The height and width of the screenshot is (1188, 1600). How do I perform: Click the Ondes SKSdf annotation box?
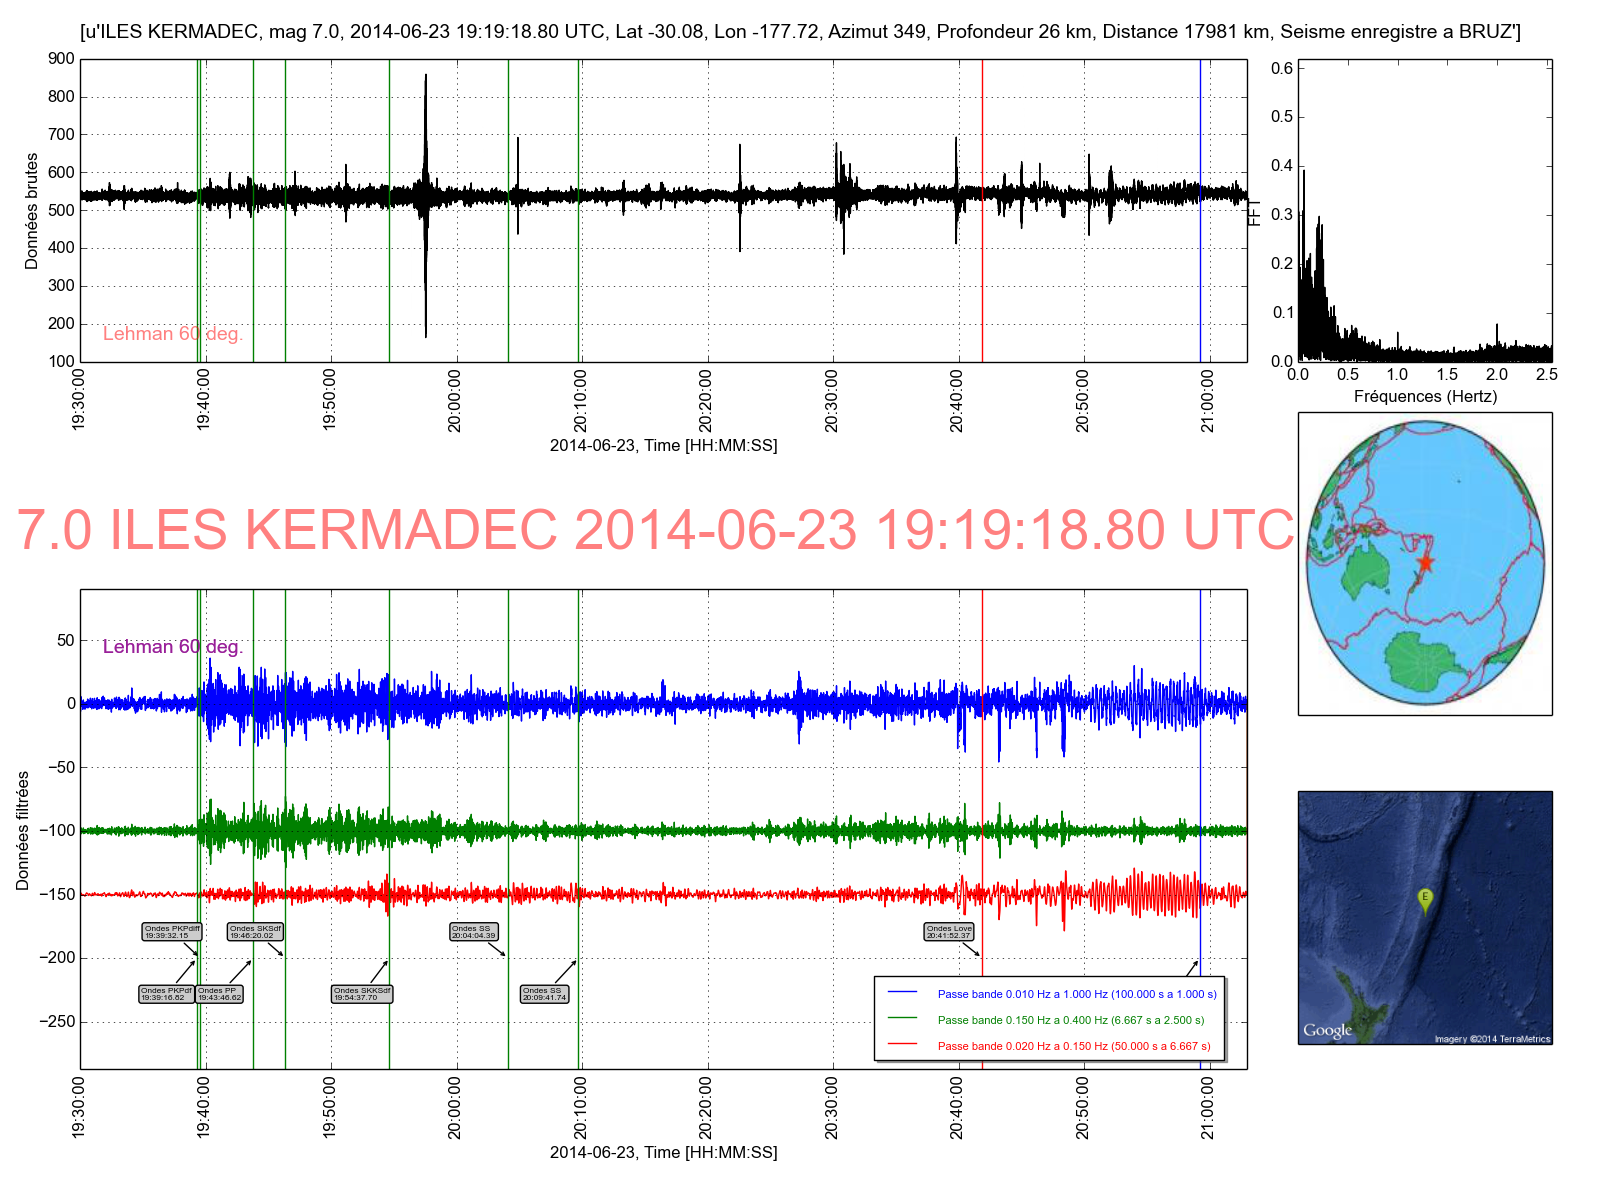click(x=255, y=932)
